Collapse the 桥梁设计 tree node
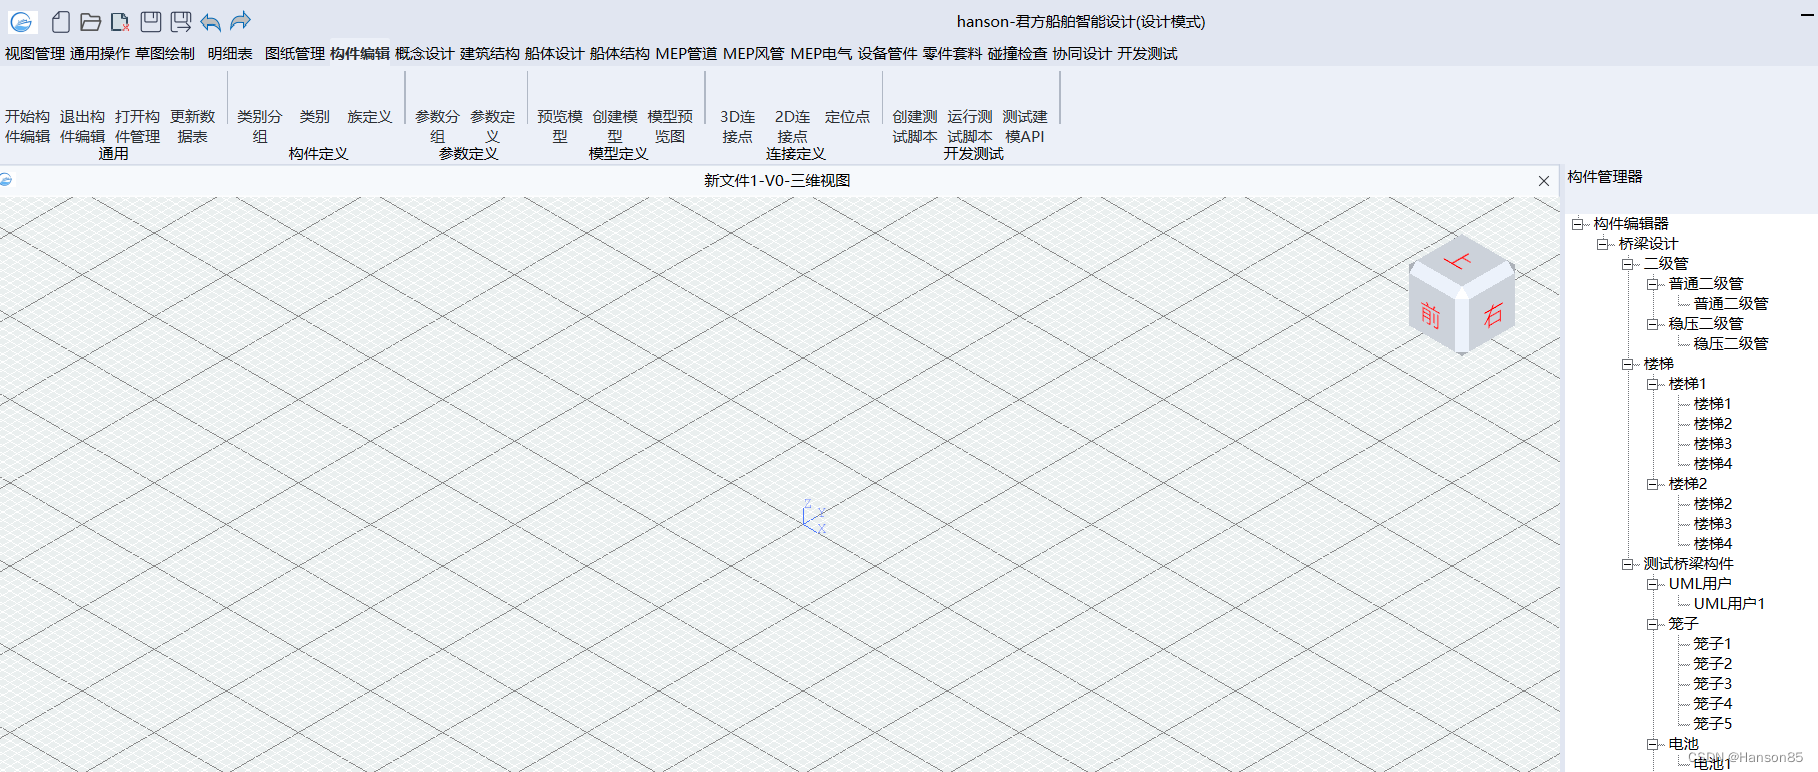Image resolution: width=1818 pixels, height=772 pixels. tap(1603, 244)
